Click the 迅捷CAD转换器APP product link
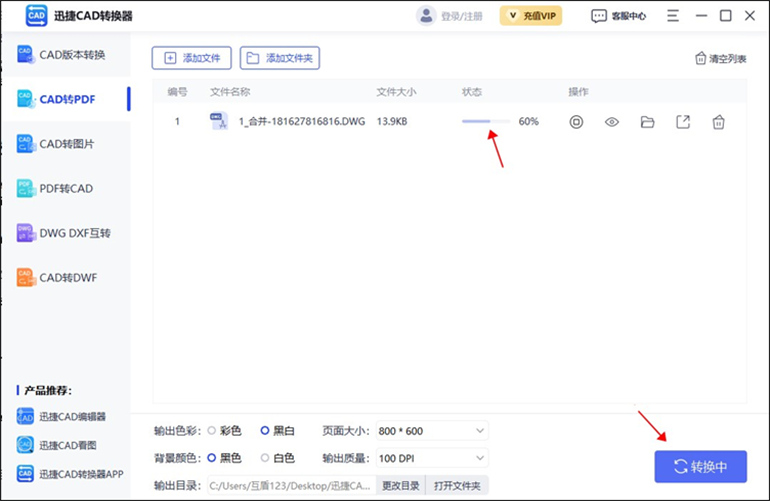Image resolution: width=770 pixels, height=501 pixels. (82, 473)
